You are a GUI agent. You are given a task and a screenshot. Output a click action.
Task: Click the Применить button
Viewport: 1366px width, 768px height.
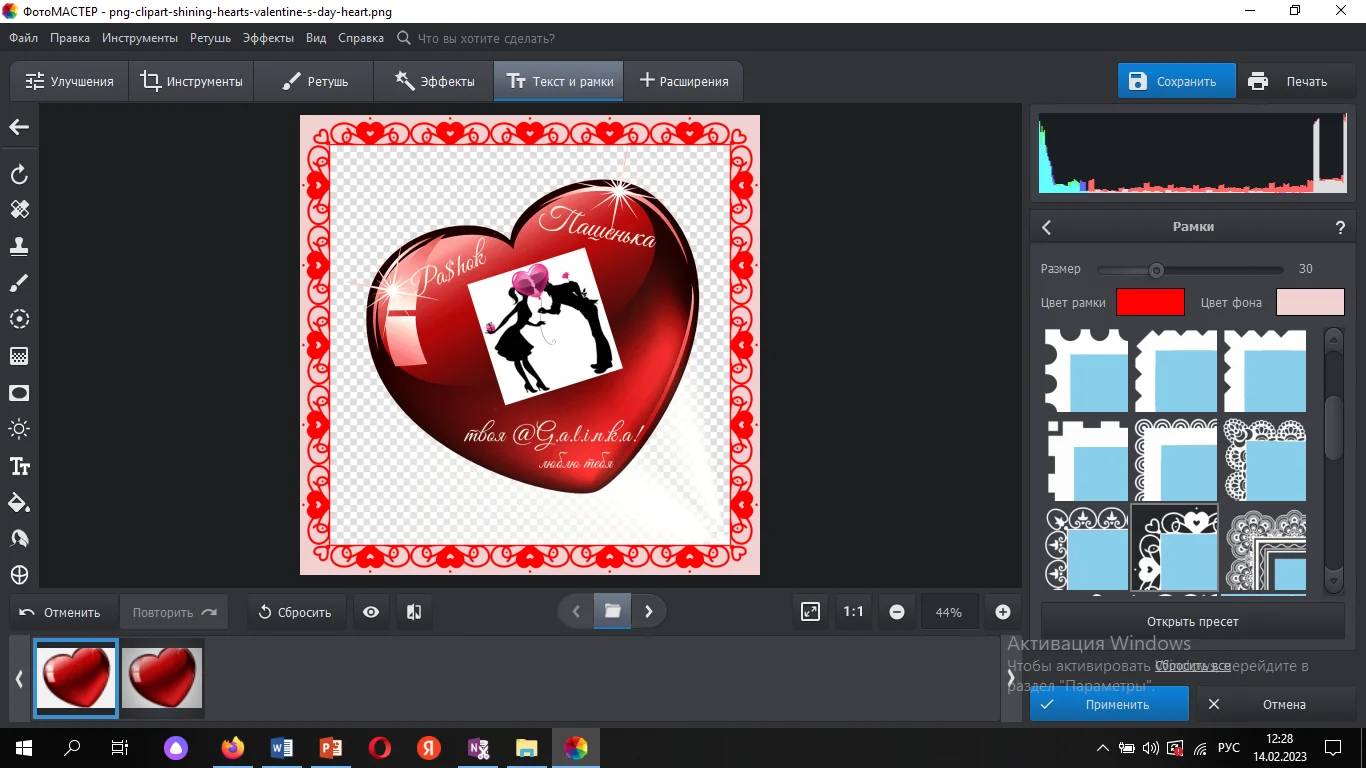1109,704
